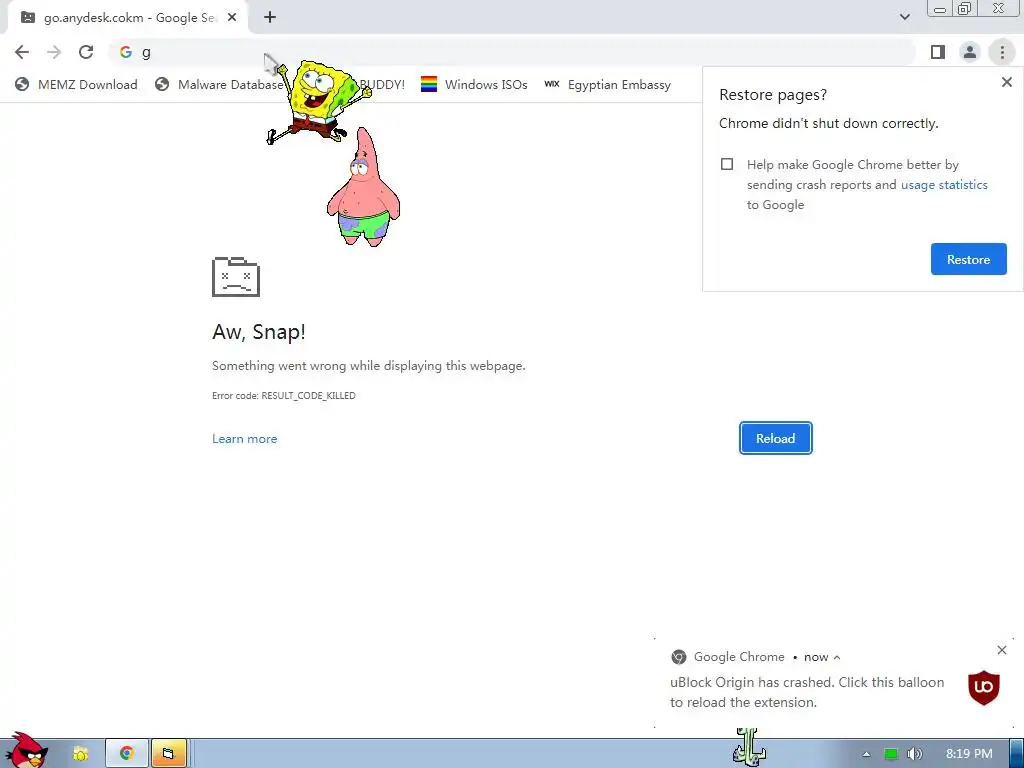Open the Angry Birds start button

tap(25, 750)
